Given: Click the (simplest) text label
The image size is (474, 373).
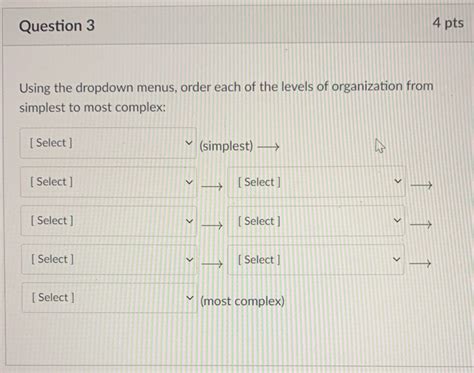Looking at the screenshot, I should coord(226,146).
